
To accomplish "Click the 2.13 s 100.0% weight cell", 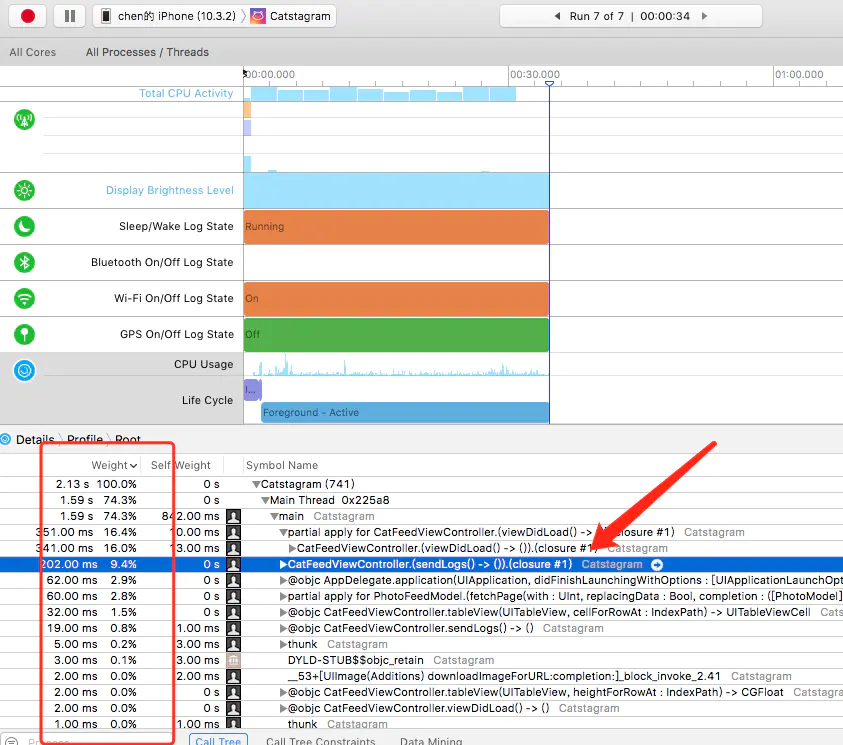I will click(x=96, y=484).
